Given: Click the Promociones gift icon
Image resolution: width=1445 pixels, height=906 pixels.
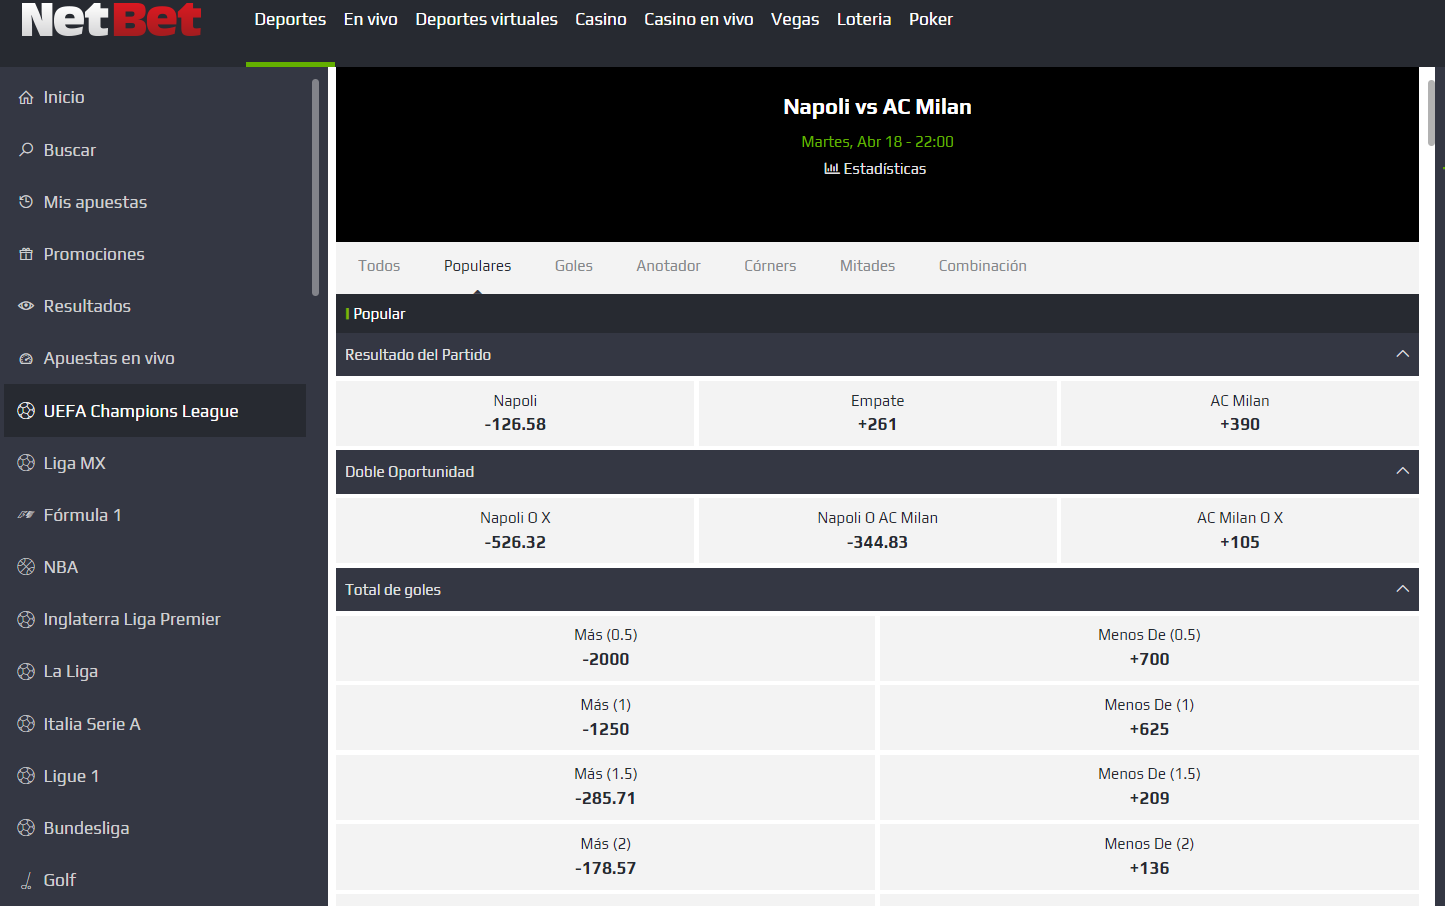Looking at the screenshot, I should coord(26,254).
